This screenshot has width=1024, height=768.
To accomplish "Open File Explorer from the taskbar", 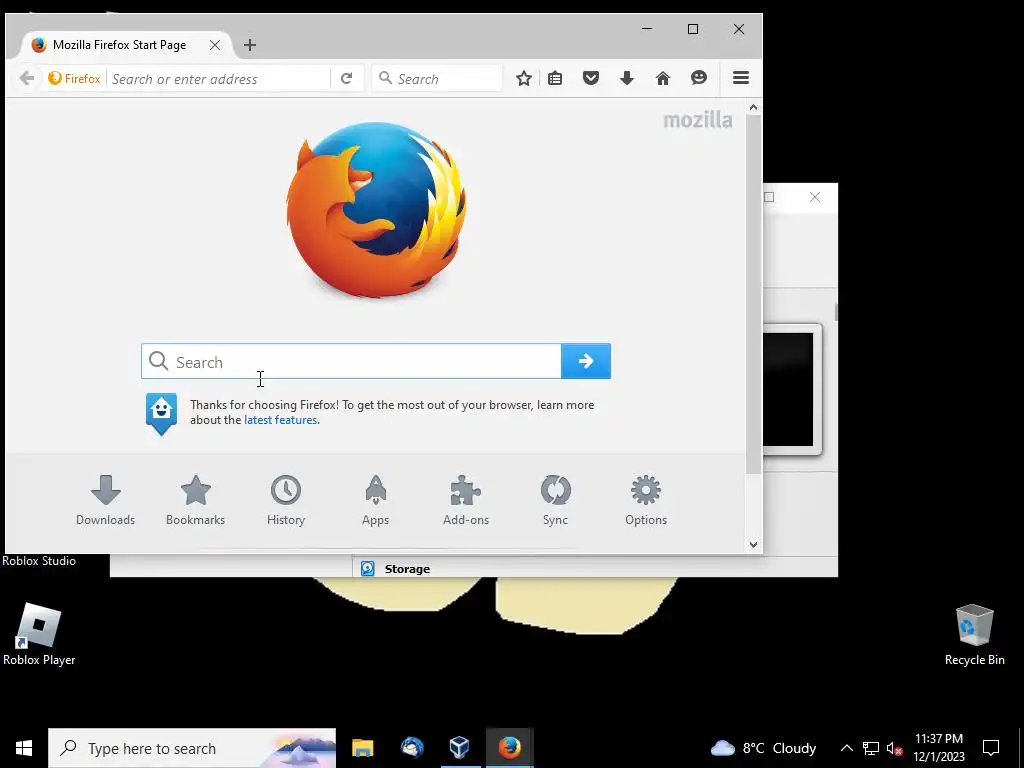I will click(362, 748).
